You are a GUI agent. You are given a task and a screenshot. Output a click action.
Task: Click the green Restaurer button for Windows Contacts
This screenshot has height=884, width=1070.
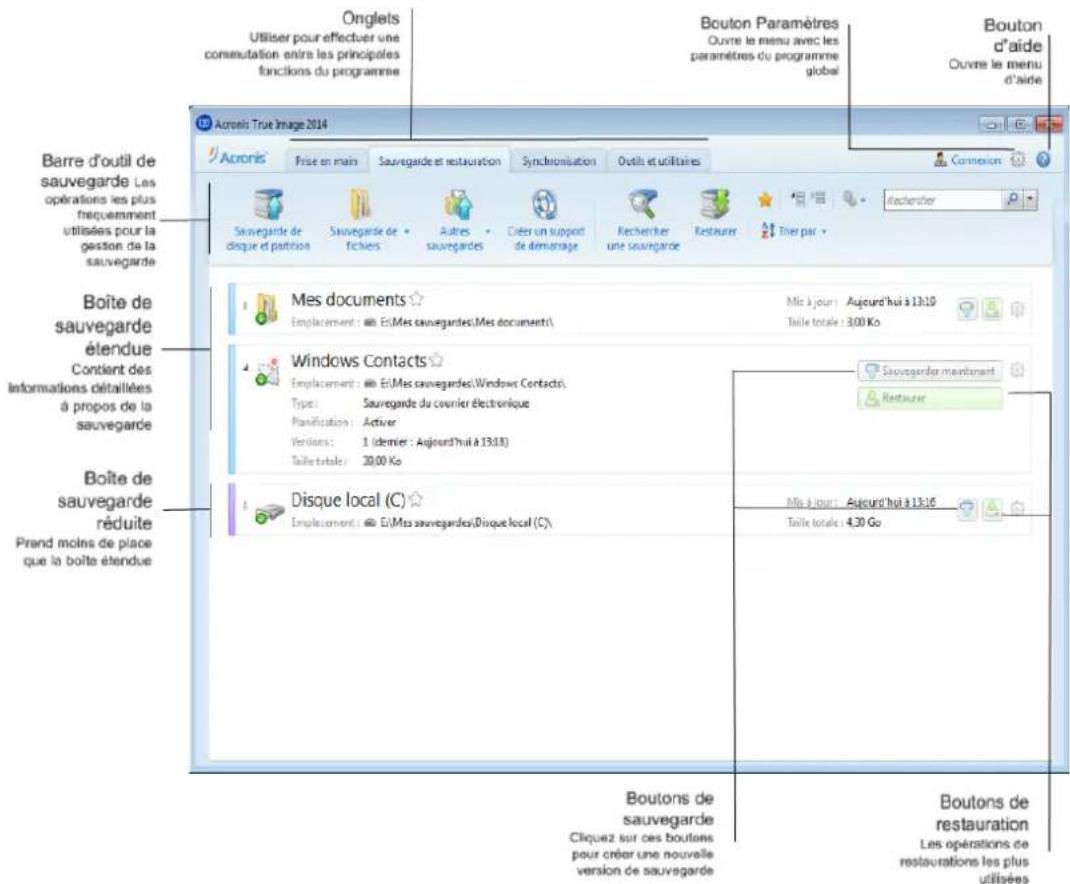pyautogui.click(x=930, y=397)
